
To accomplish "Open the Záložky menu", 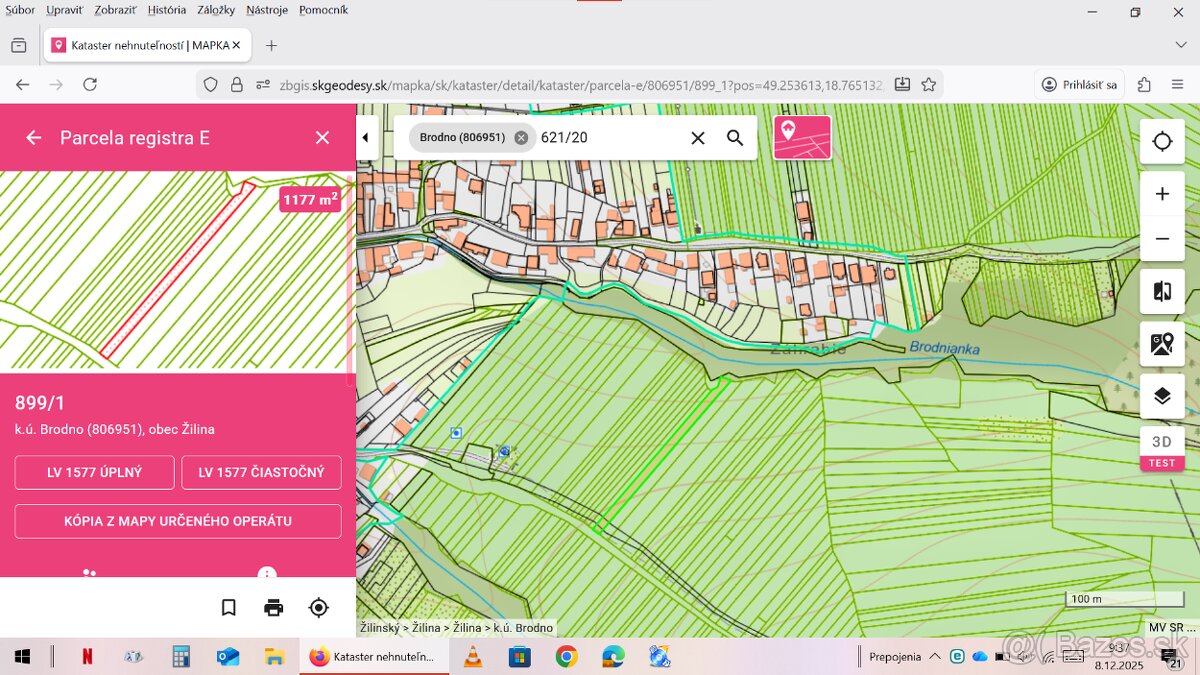I will tap(215, 10).
